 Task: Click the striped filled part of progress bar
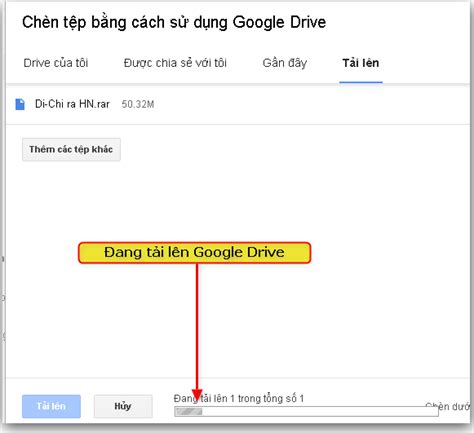189,412
